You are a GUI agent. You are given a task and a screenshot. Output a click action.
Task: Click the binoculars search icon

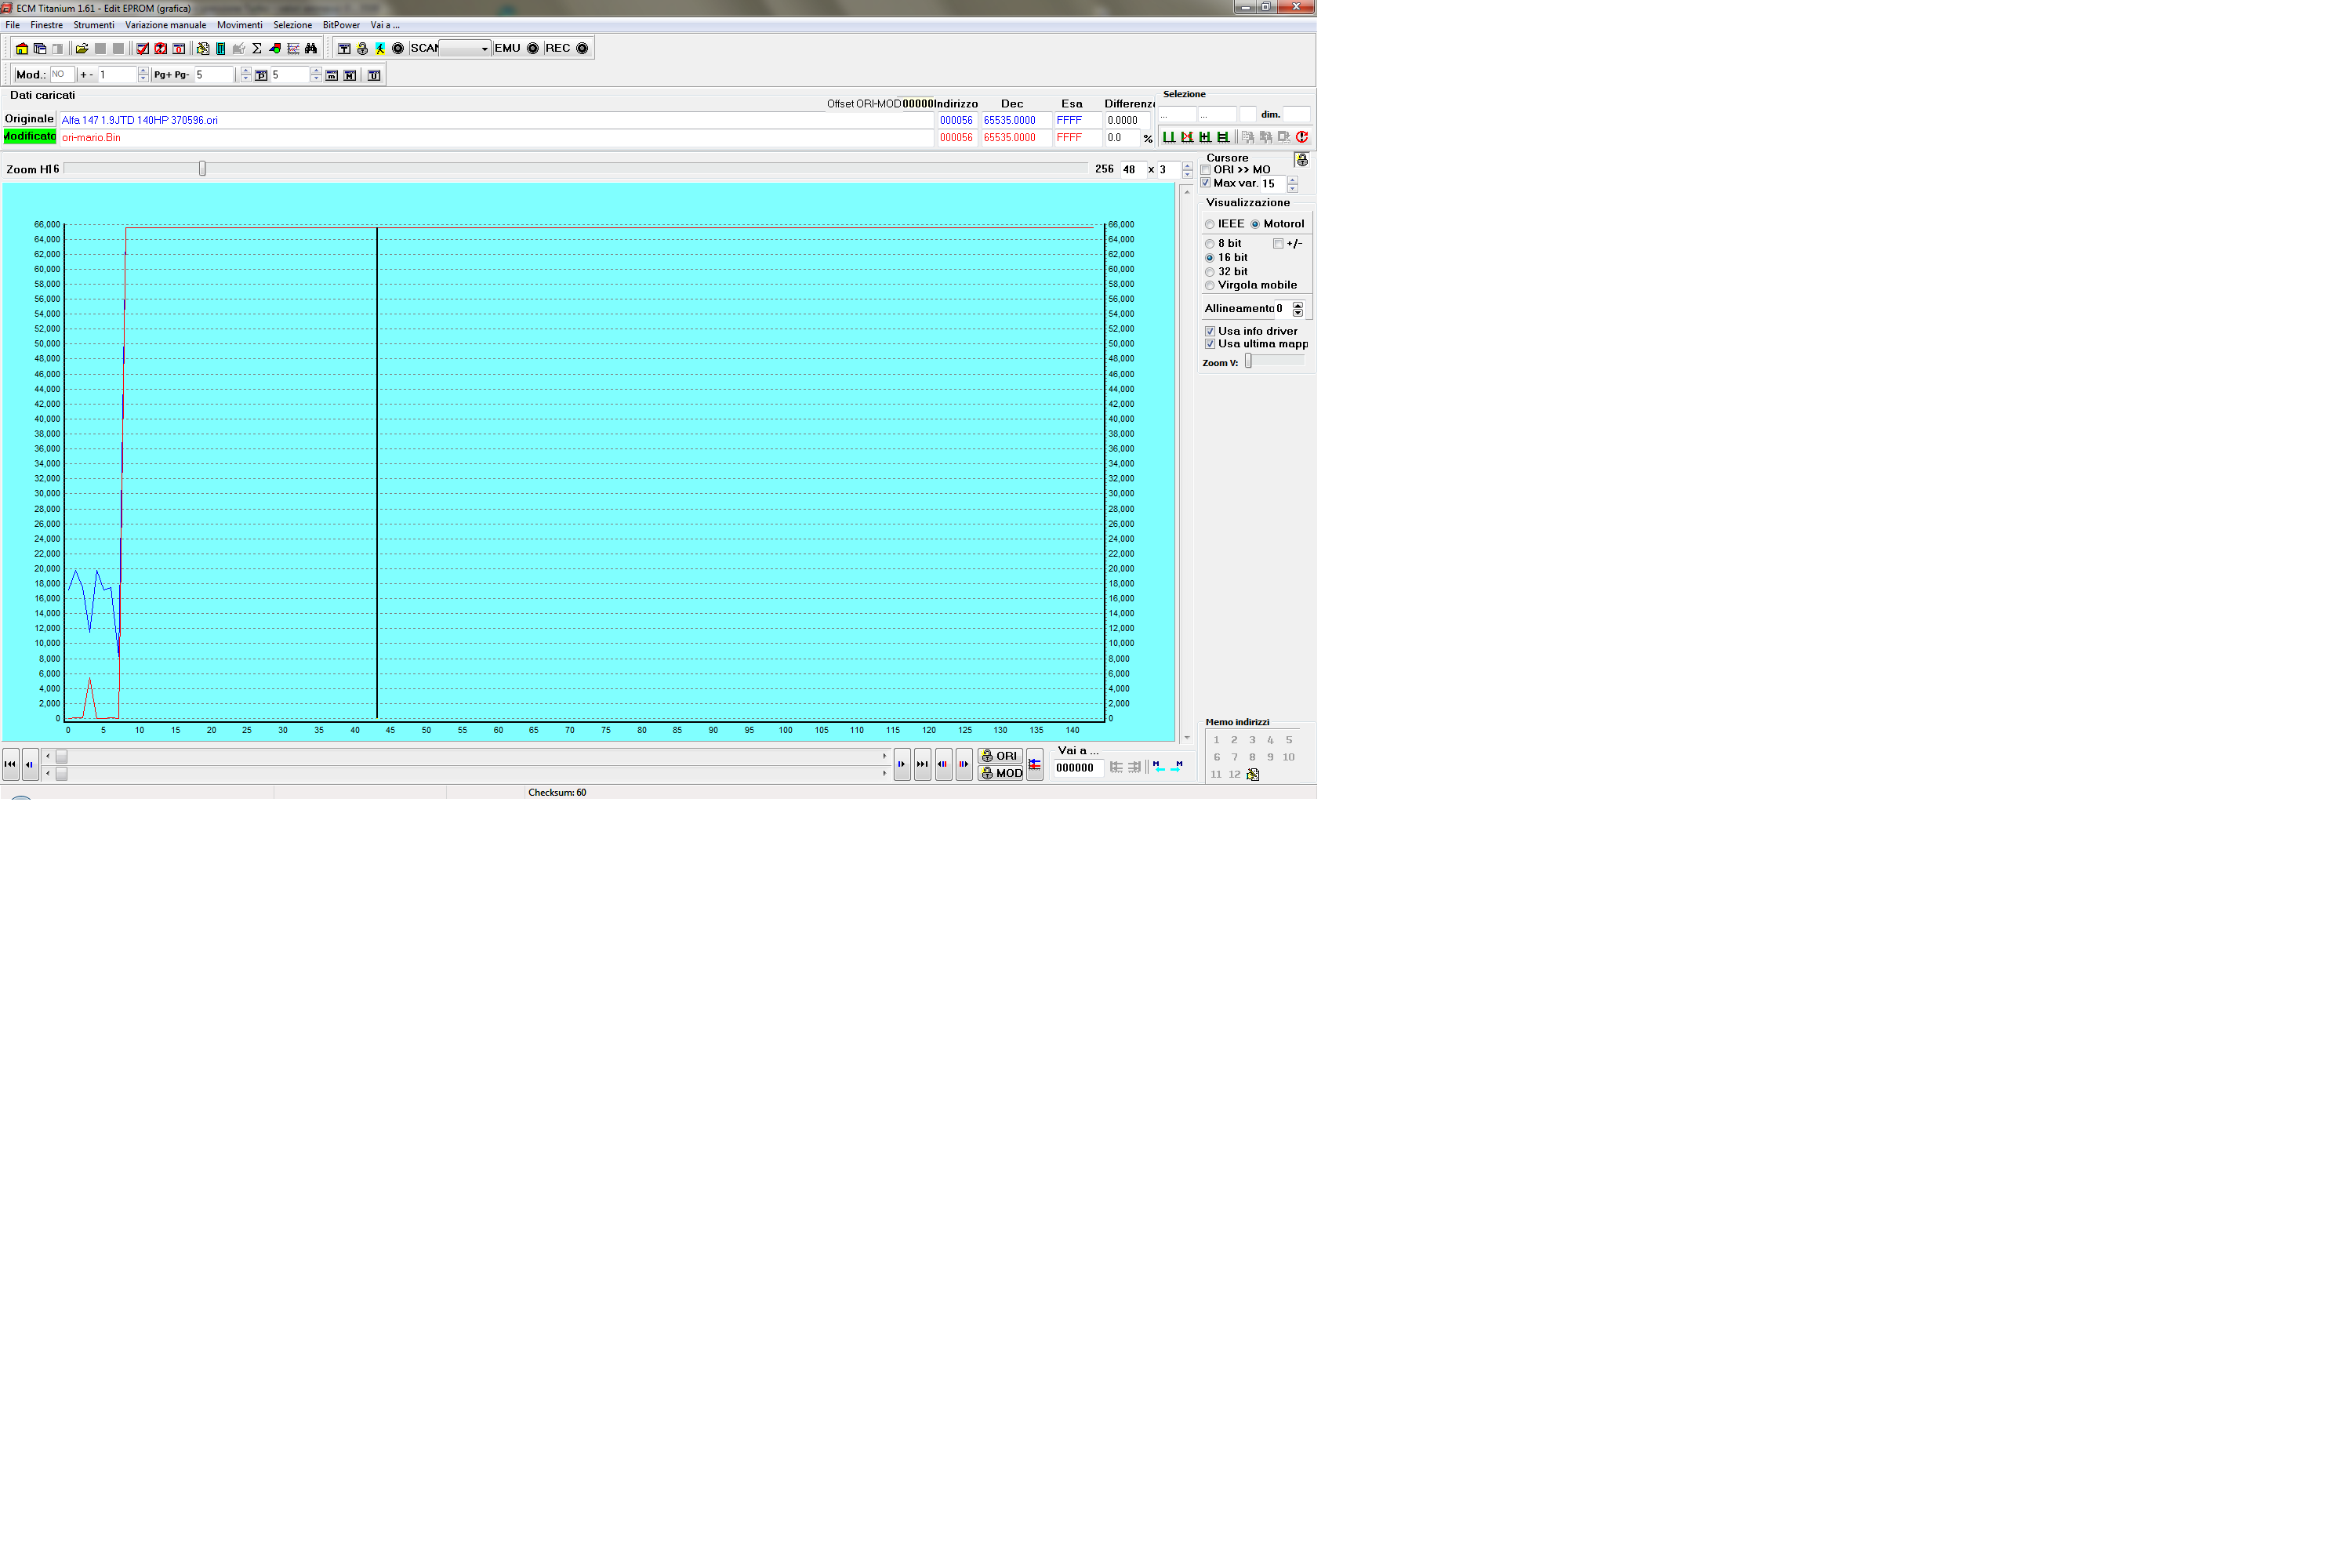click(x=311, y=48)
